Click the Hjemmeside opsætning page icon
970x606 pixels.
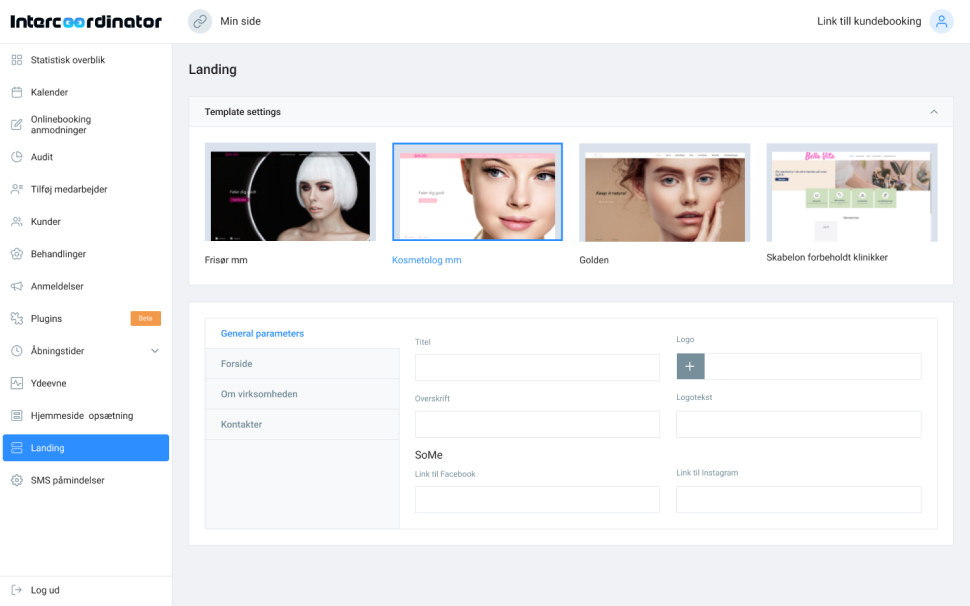tap(17, 416)
